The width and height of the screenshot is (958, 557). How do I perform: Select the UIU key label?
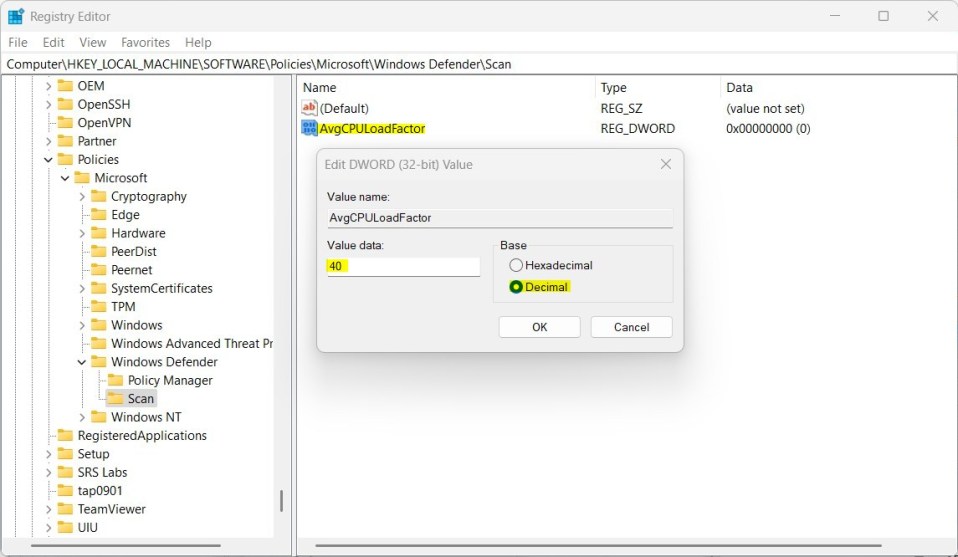[87, 527]
